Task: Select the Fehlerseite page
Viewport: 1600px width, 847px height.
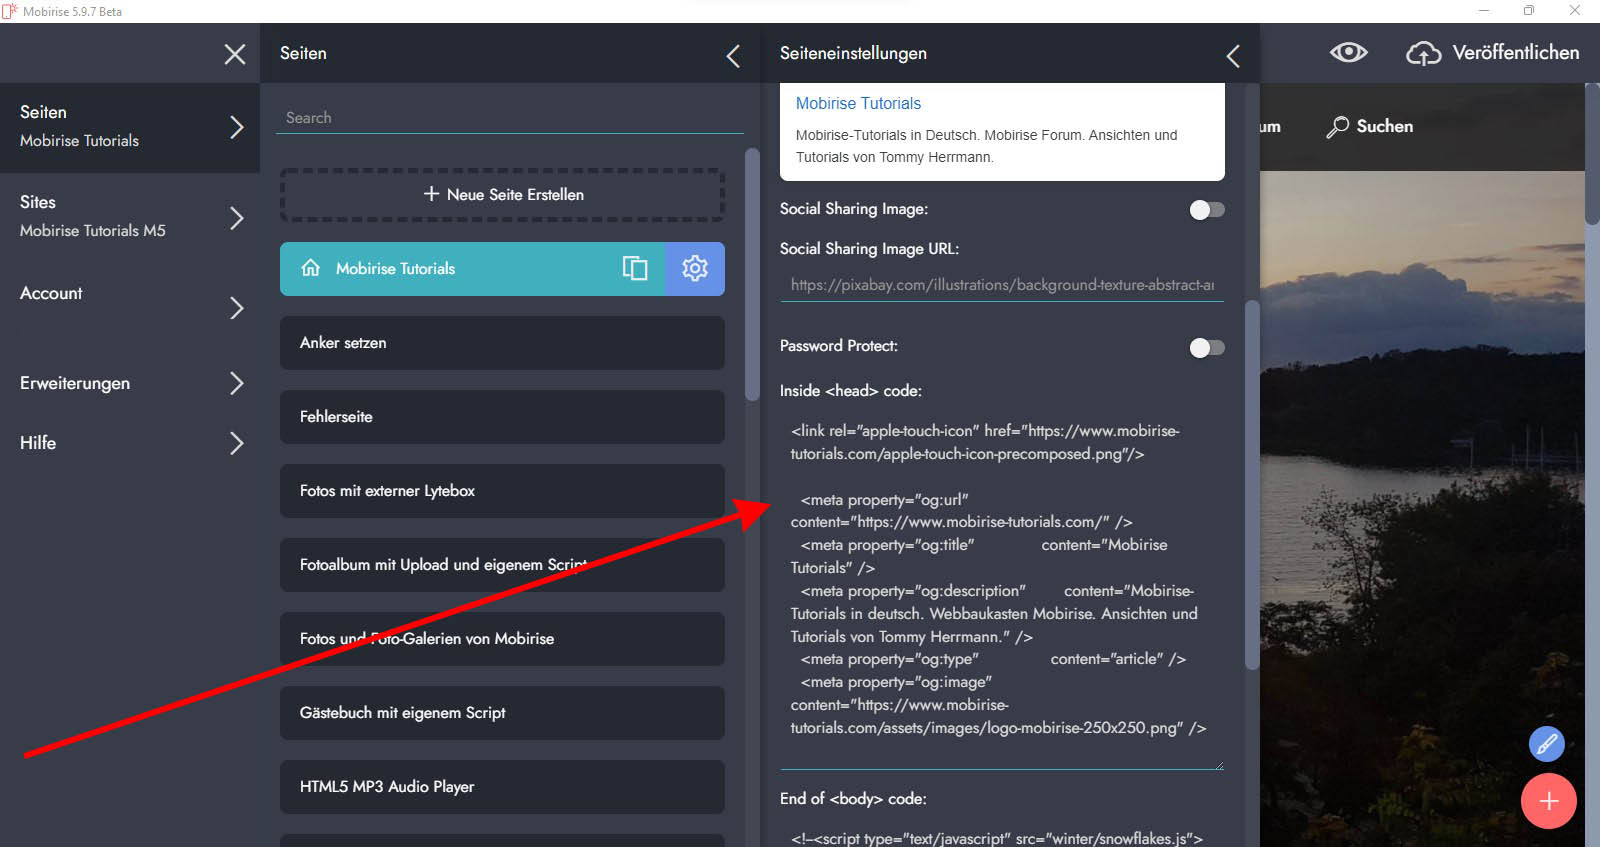Action: click(x=502, y=417)
